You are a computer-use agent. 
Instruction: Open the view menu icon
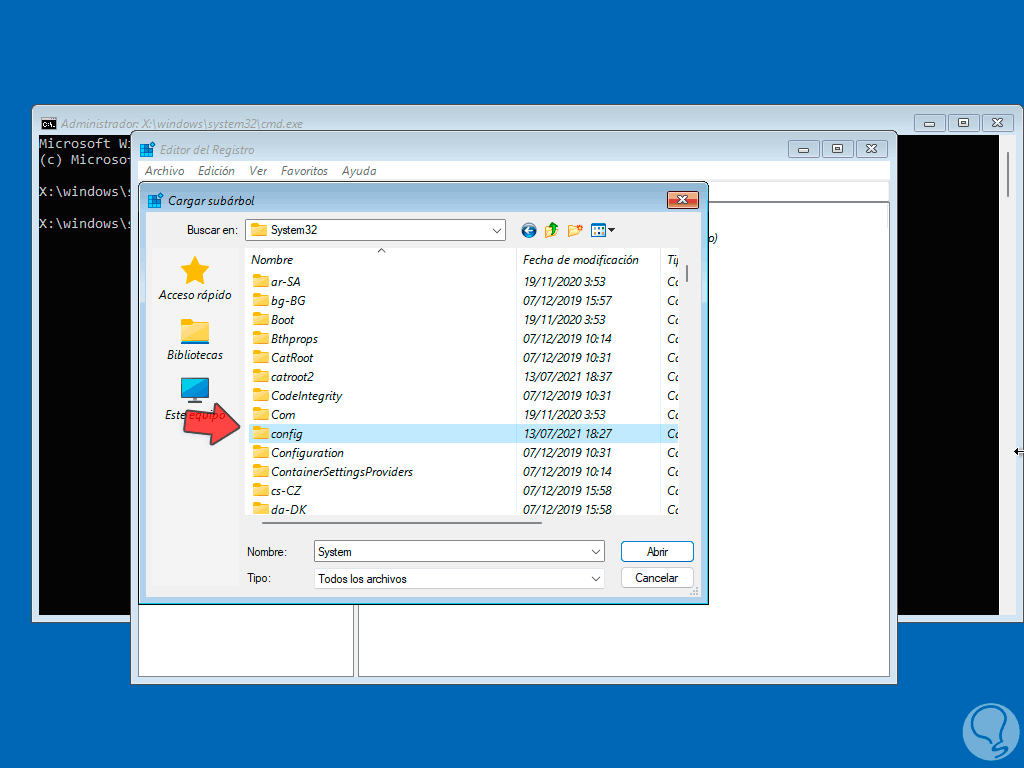598,230
